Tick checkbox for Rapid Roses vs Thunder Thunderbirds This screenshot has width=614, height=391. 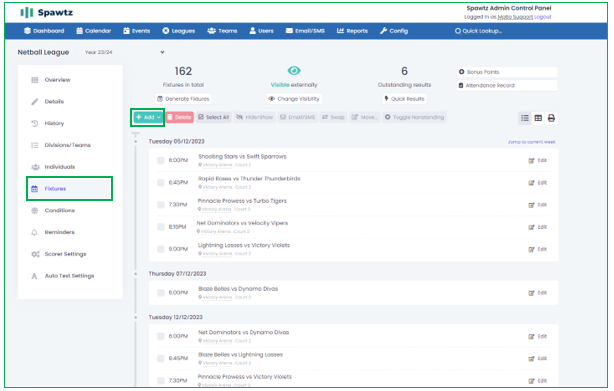(161, 183)
